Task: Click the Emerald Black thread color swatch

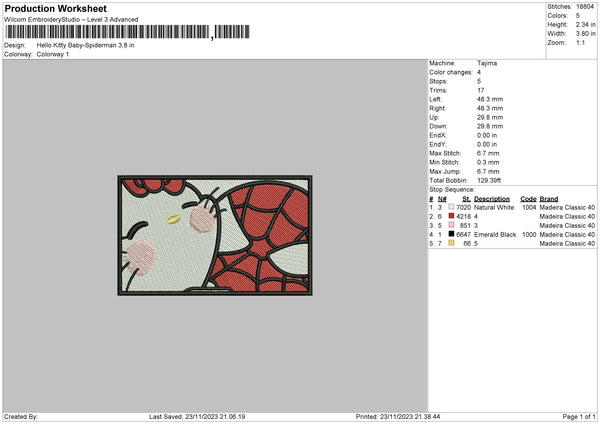Action: point(451,234)
